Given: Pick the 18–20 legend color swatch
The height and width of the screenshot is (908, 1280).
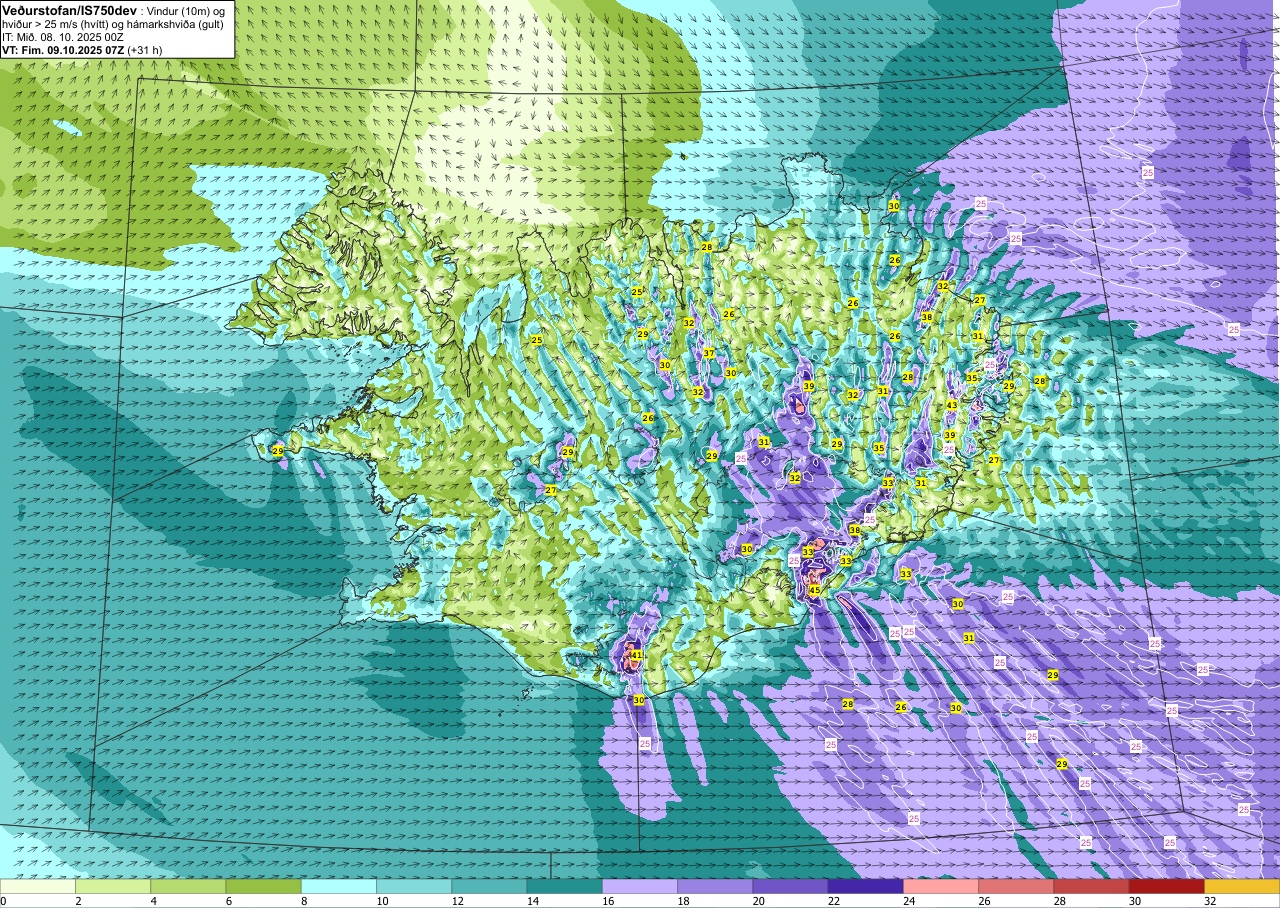Looking at the screenshot, I should click(715, 887).
